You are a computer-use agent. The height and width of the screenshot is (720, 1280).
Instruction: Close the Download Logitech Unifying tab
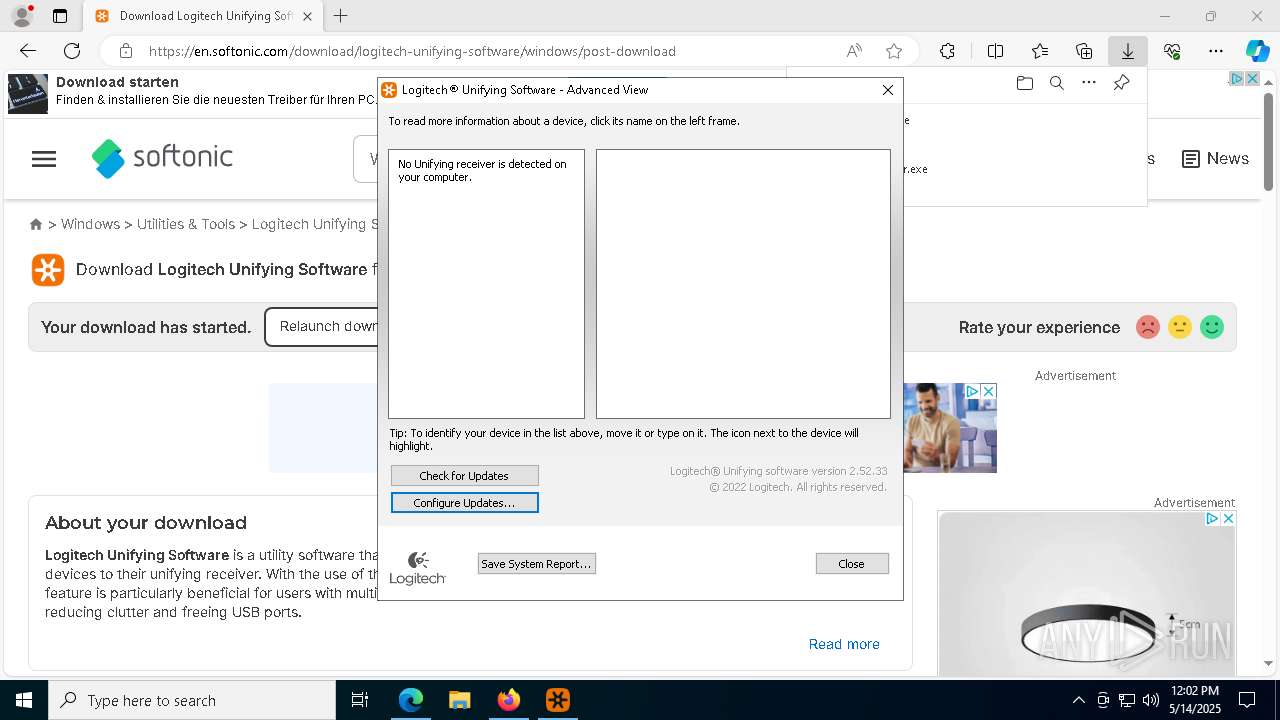click(x=307, y=16)
